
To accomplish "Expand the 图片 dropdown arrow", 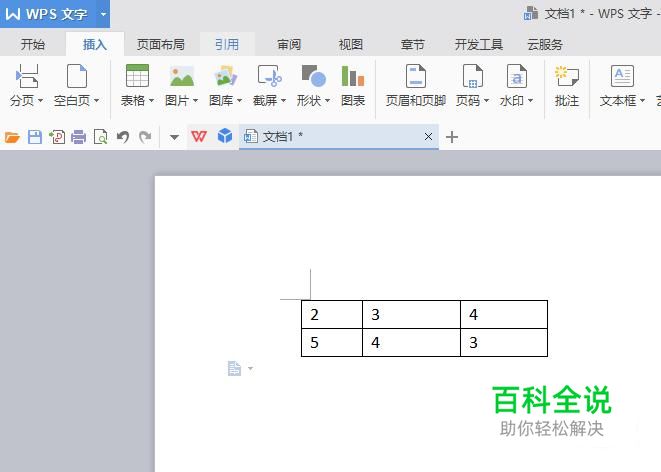I will pyautogui.click(x=195, y=101).
